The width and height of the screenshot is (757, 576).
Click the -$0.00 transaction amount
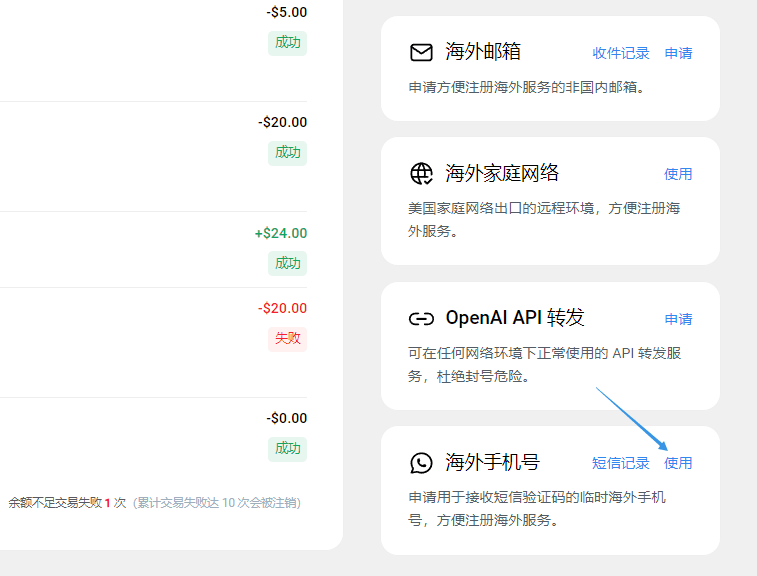pos(287,418)
